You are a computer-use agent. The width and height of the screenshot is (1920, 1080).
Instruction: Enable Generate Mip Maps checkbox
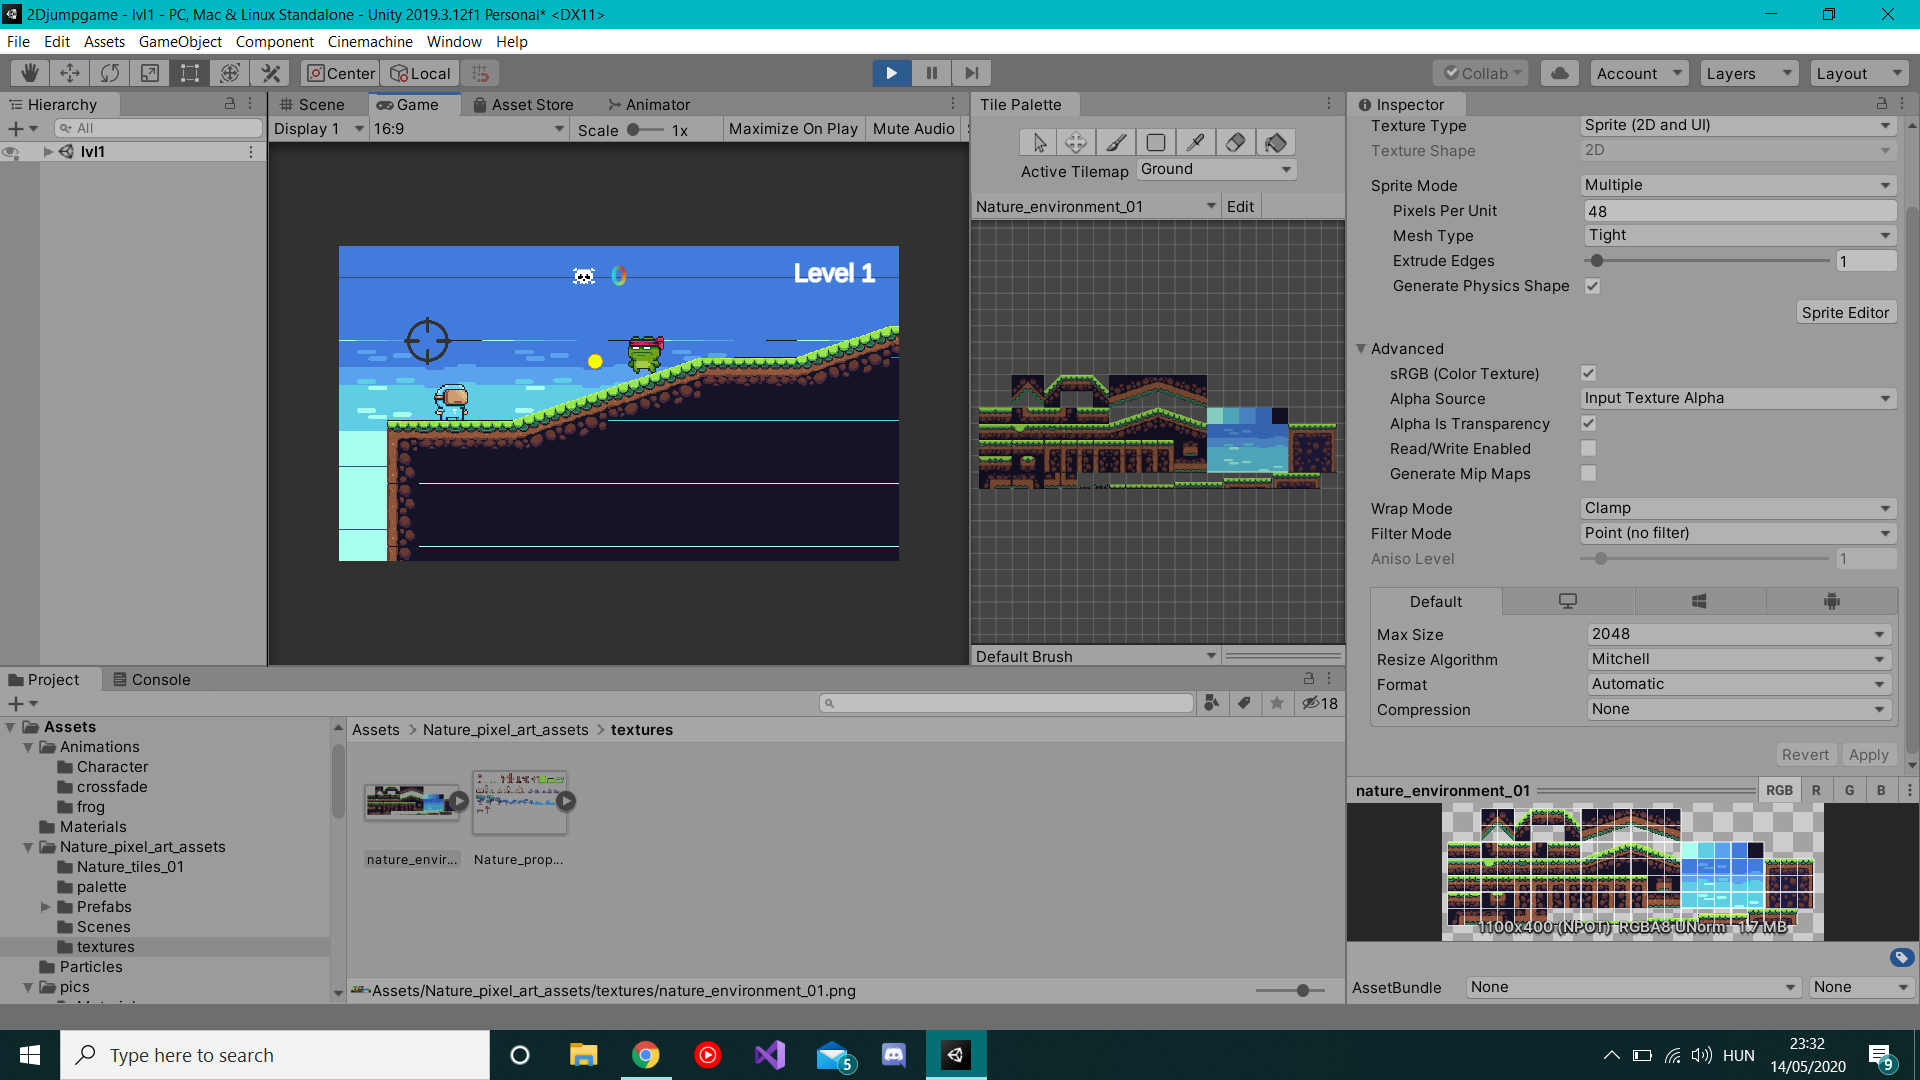coord(1588,473)
